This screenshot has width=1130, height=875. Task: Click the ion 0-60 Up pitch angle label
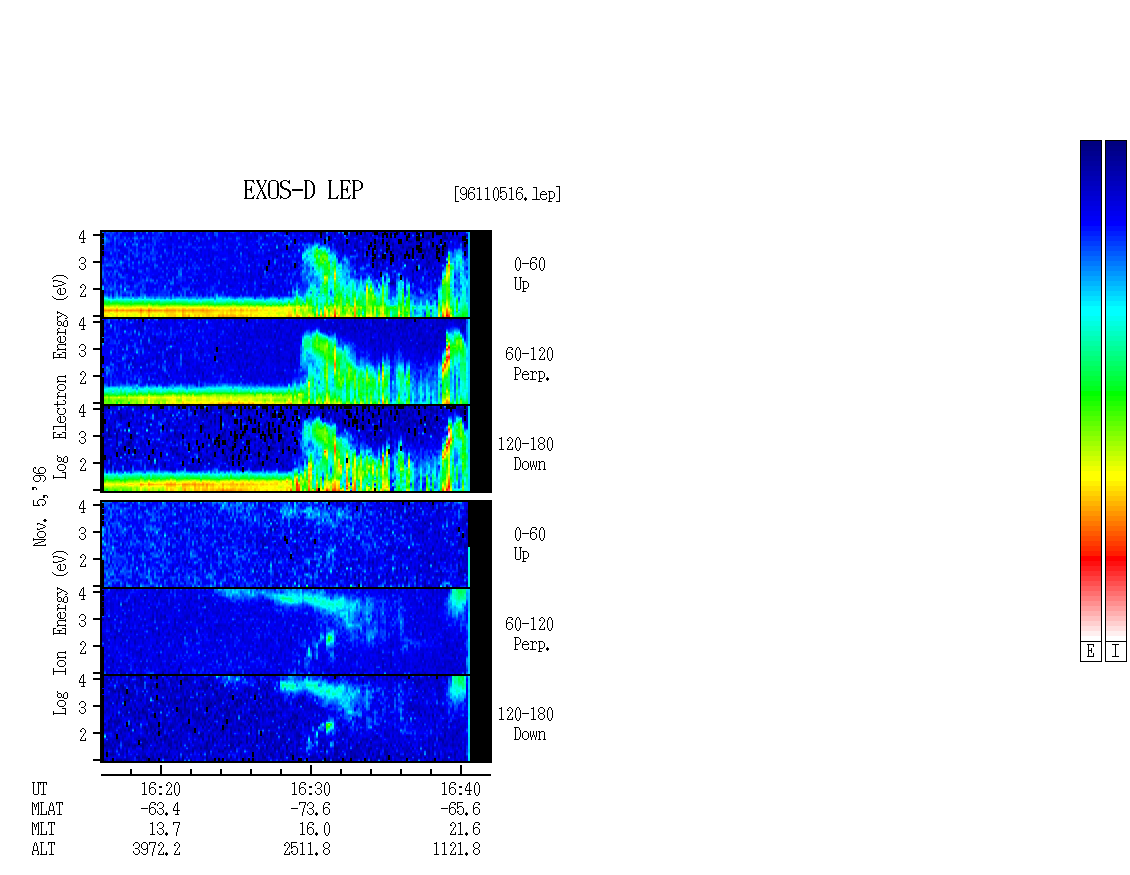(529, 544)
